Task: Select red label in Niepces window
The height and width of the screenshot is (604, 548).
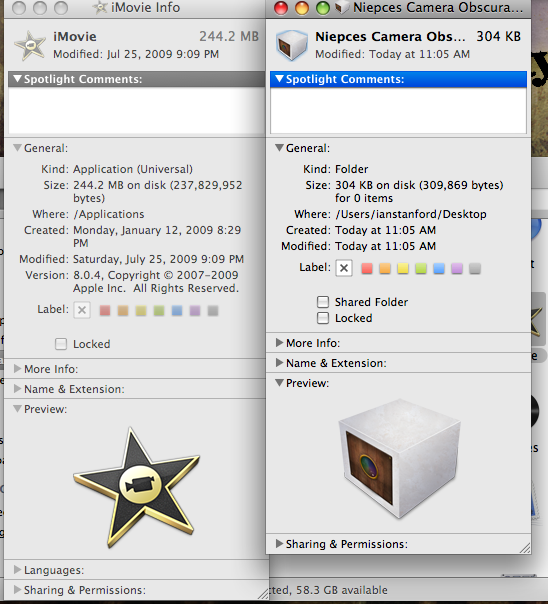Action: pyautogui.click(x=367, y=268)
